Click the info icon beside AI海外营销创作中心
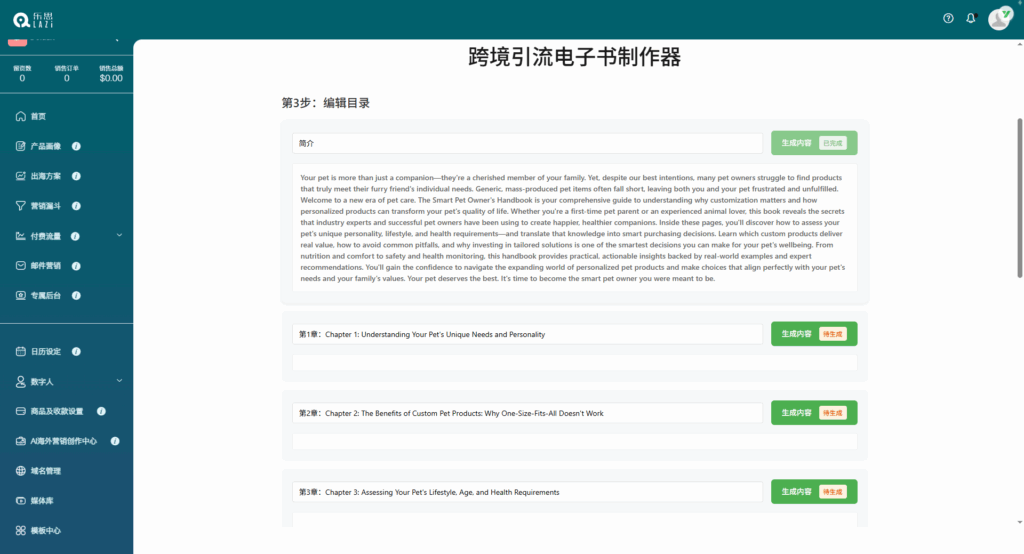This screenshot has height=554, width=1024. (115, 441)
